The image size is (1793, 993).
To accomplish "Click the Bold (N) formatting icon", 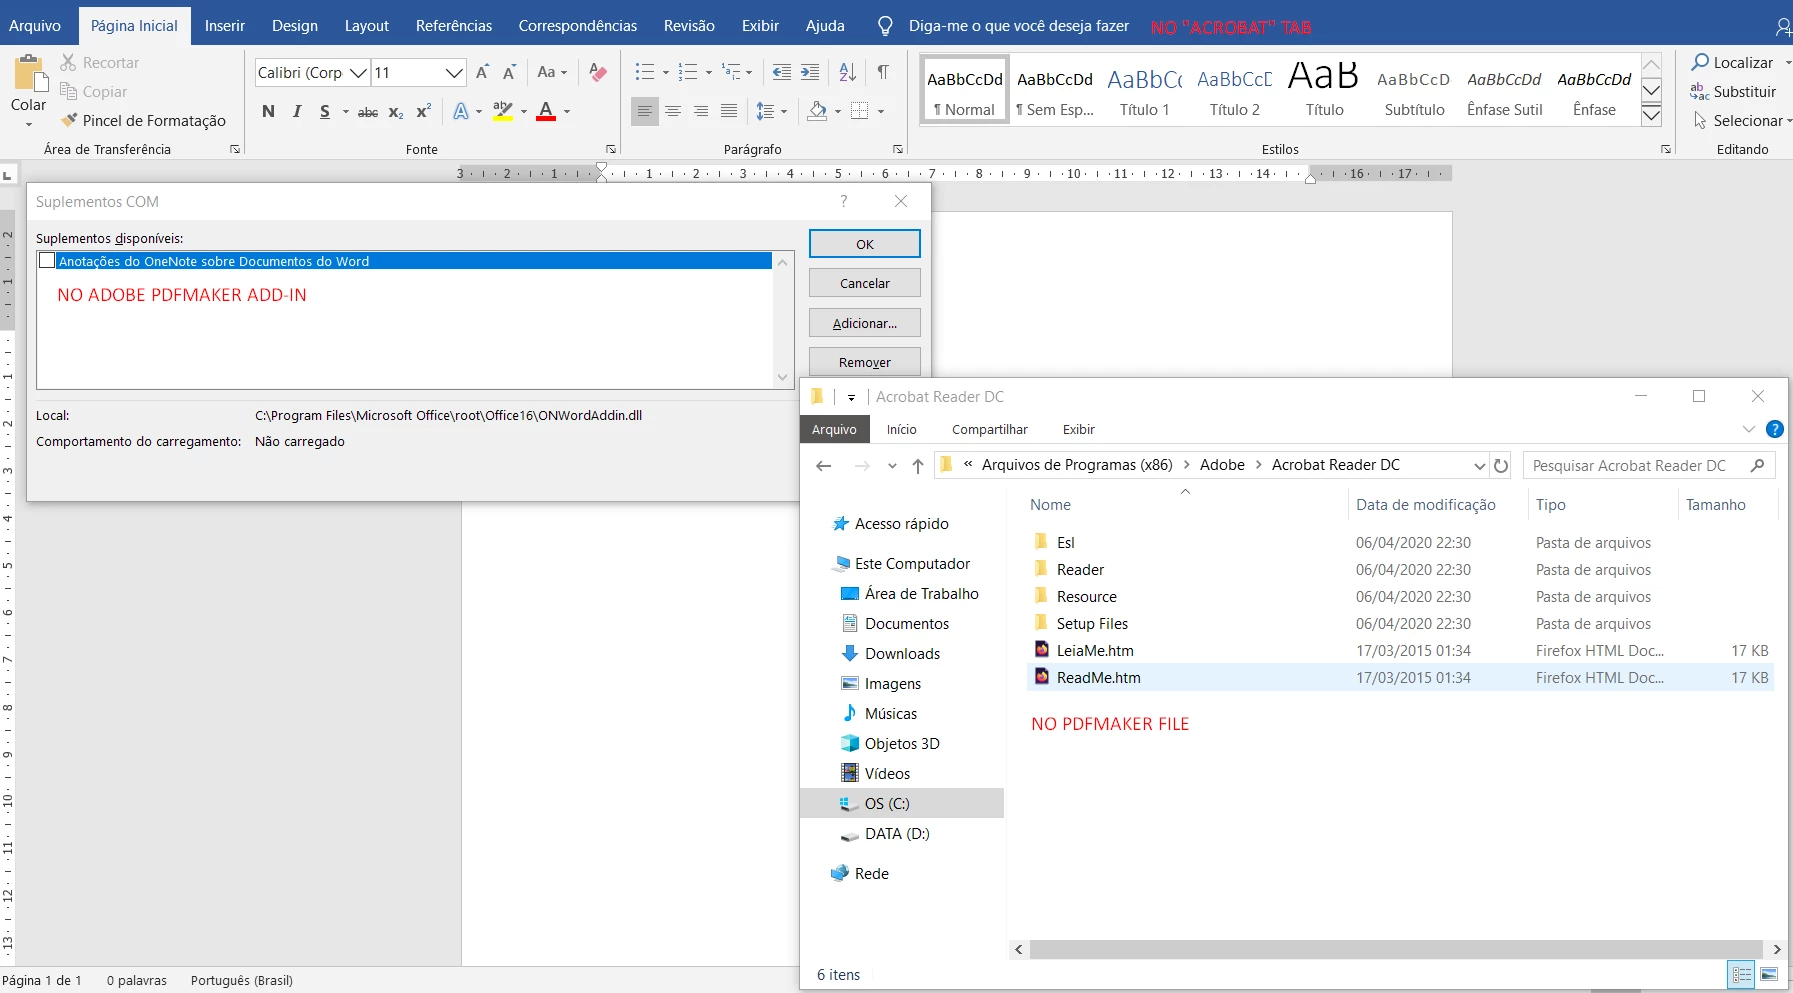I will pyautogui.click(x=268, y=111).
